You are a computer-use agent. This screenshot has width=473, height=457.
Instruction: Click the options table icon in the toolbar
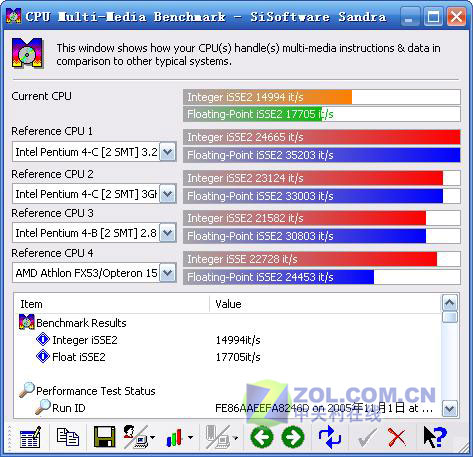[30, 437]
